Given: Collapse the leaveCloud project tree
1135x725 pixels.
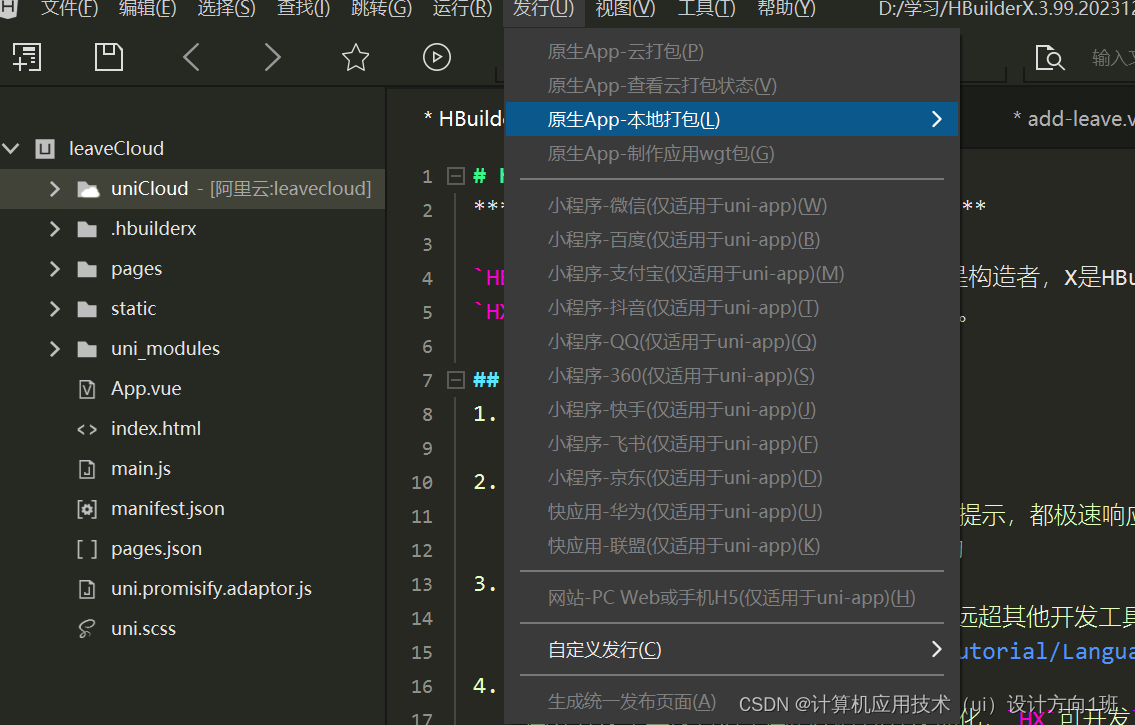Looking at the screenshot, I should click(12, 148).
